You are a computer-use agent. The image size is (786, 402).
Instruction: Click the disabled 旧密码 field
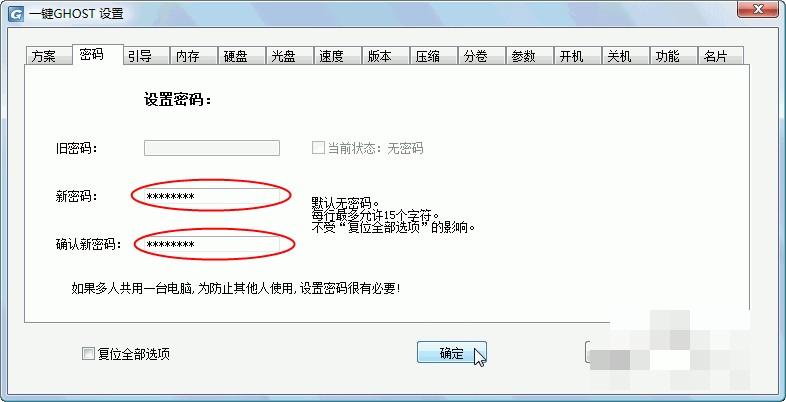click(x=212, y=148)
